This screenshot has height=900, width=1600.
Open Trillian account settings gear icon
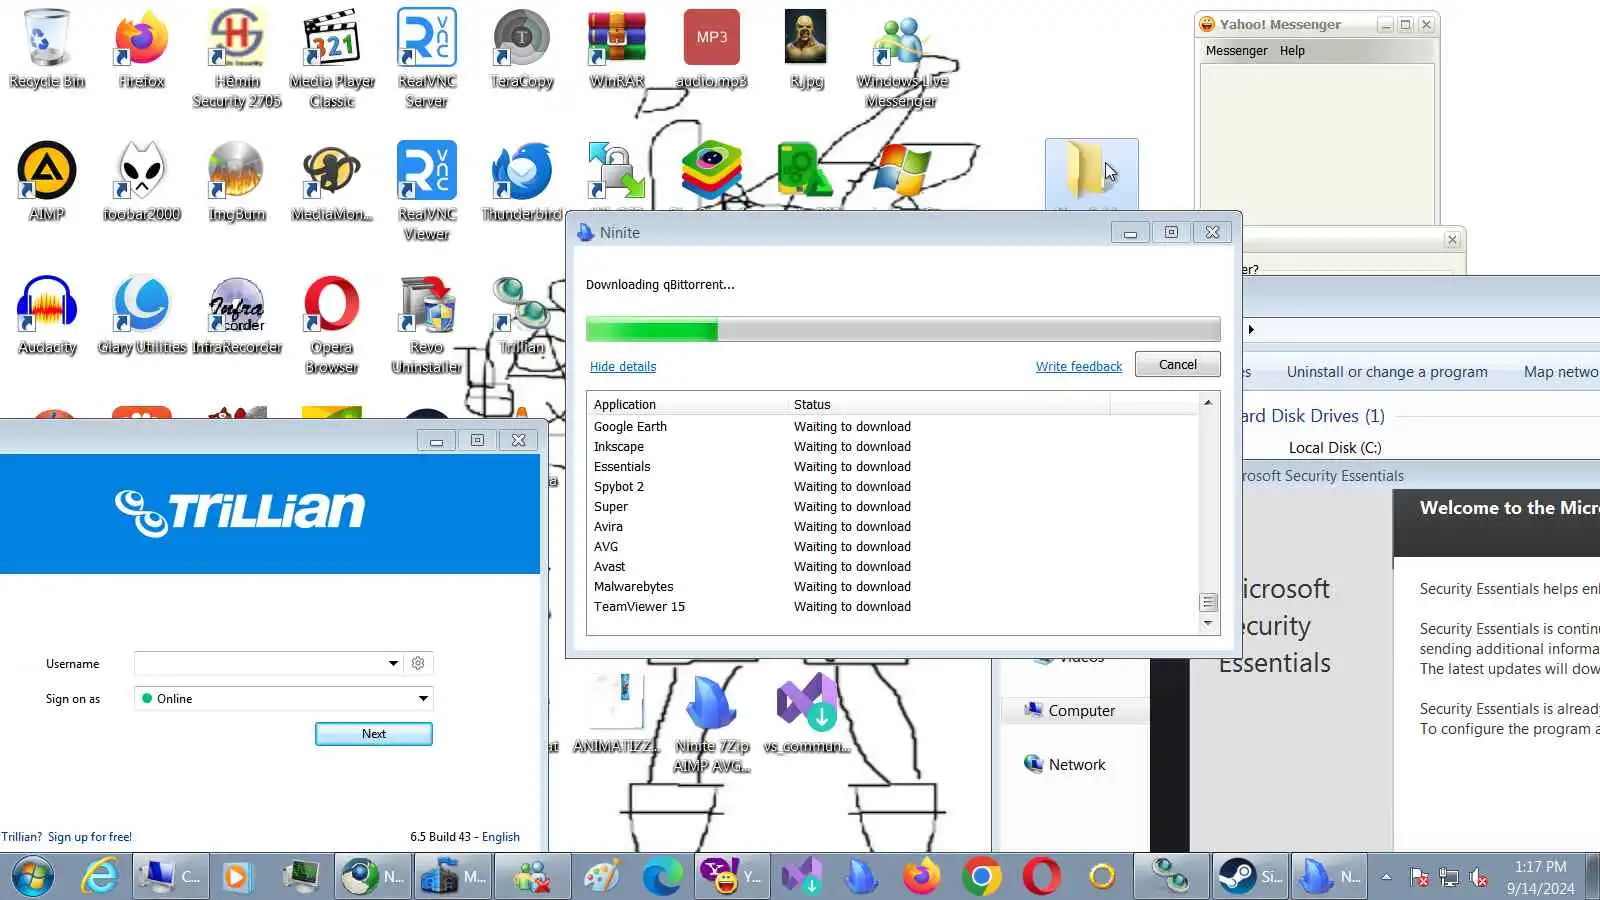pyautogui.click(x=418, y=663)
